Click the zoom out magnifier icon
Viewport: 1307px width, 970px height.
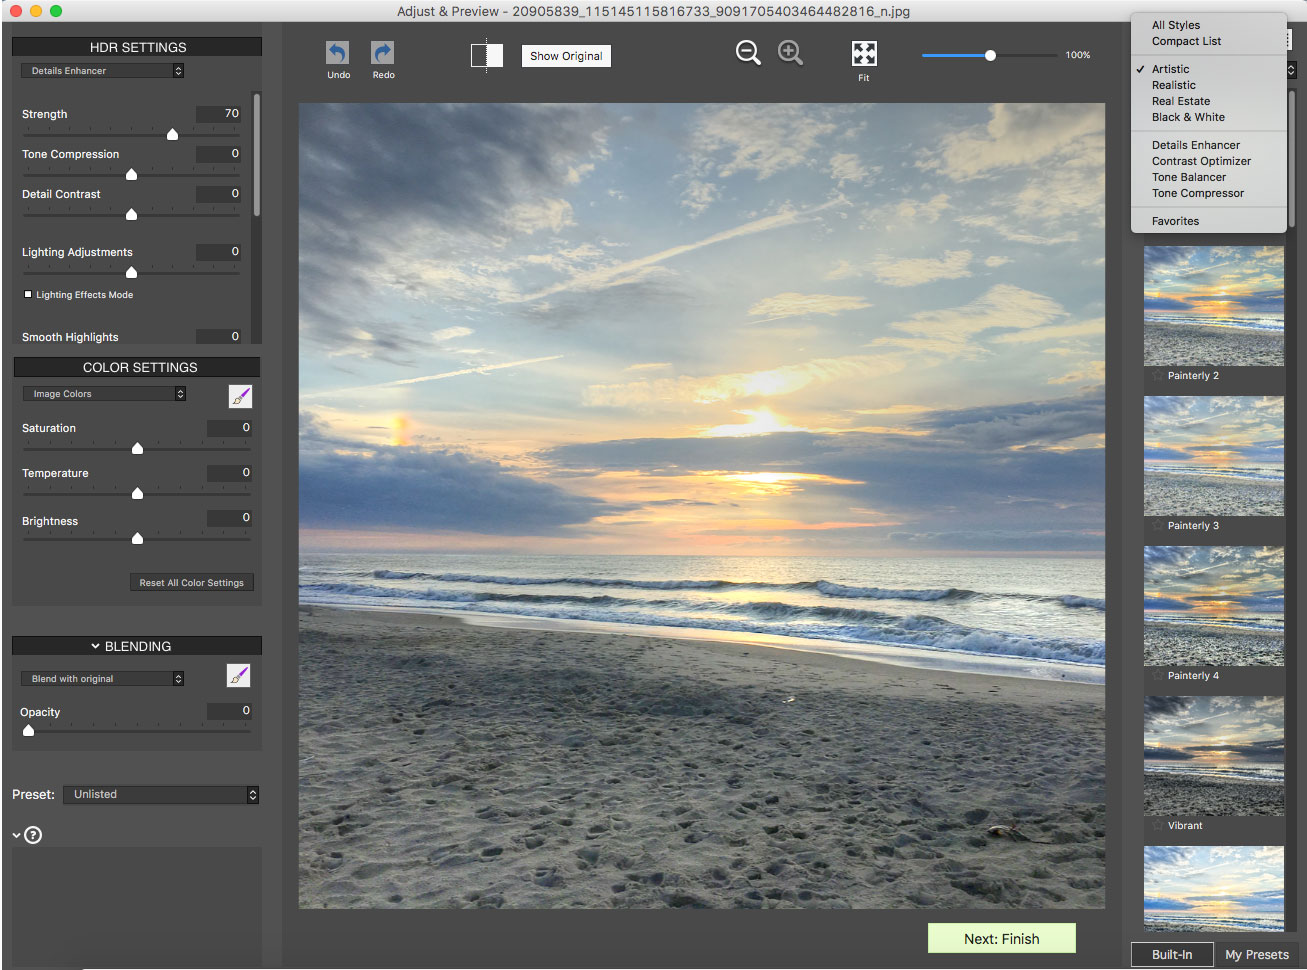[748, 53]
